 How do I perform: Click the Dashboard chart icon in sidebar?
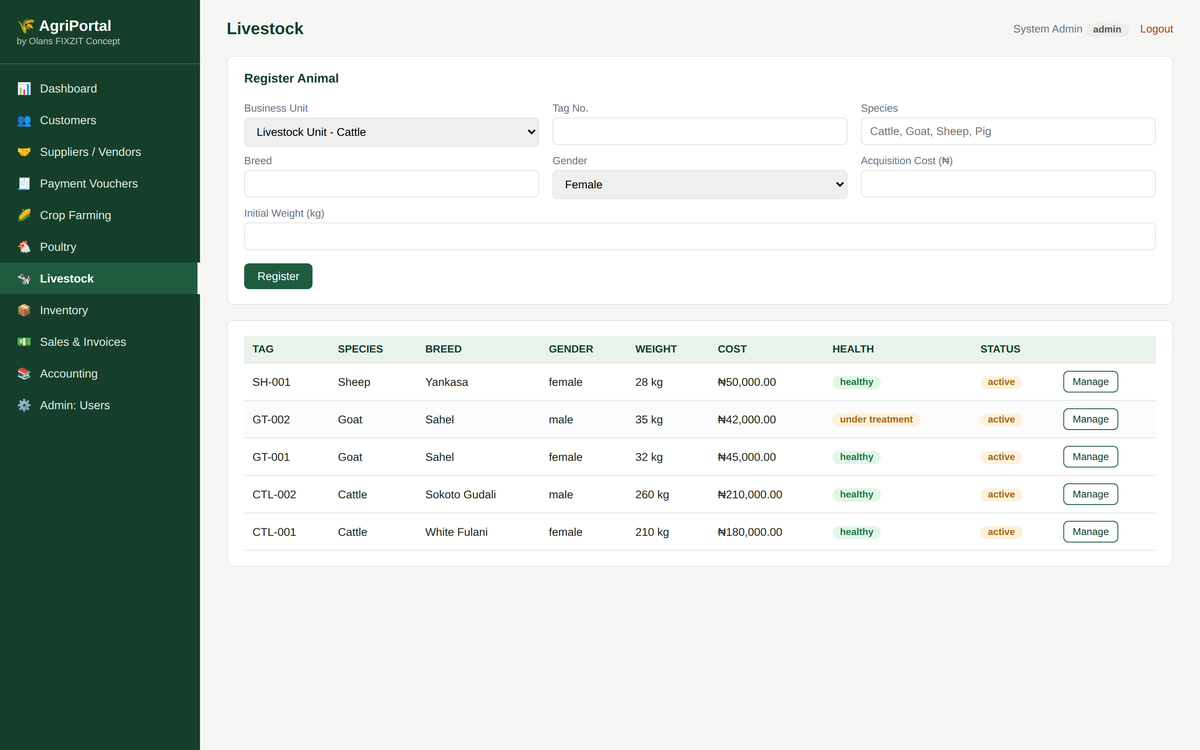point(24,89)
